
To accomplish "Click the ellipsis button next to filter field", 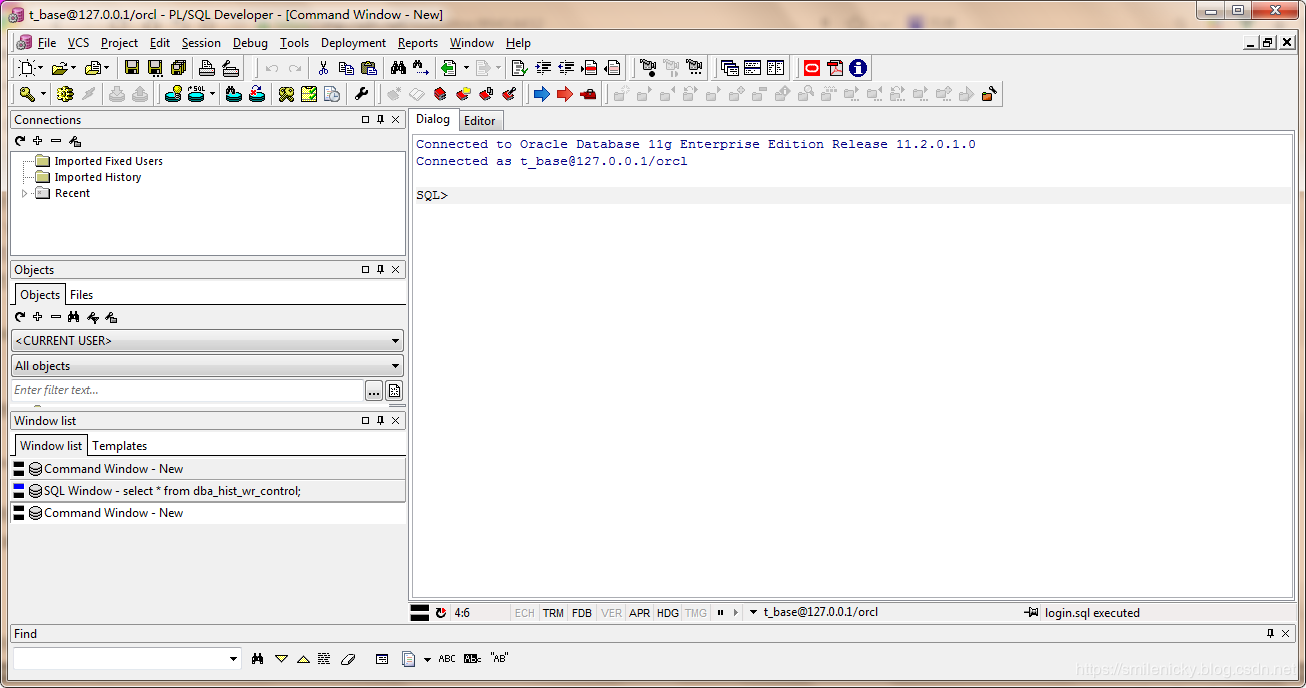I will coord(374,390).
